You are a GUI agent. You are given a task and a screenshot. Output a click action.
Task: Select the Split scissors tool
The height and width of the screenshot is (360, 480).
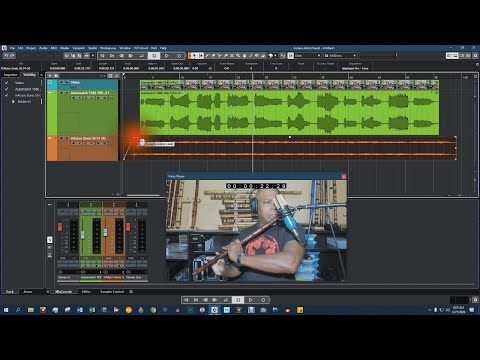(219, 56)
